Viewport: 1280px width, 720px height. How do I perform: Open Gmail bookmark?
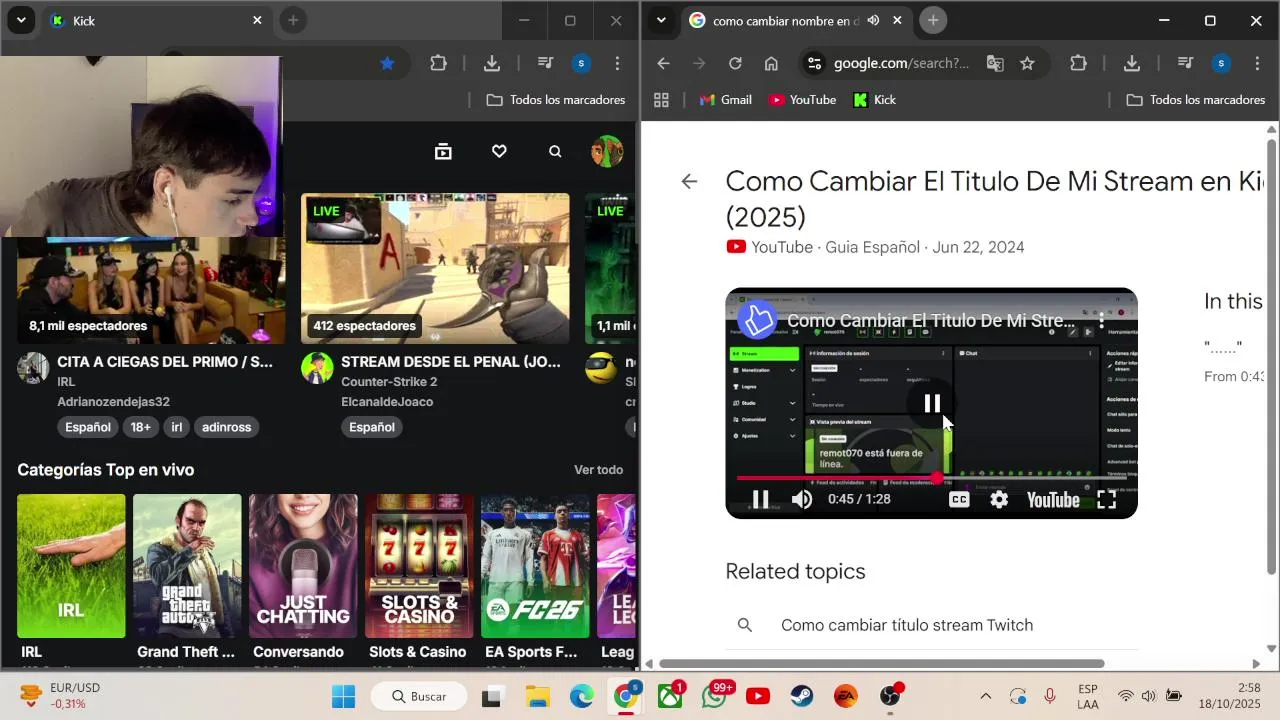click(726, 100)
